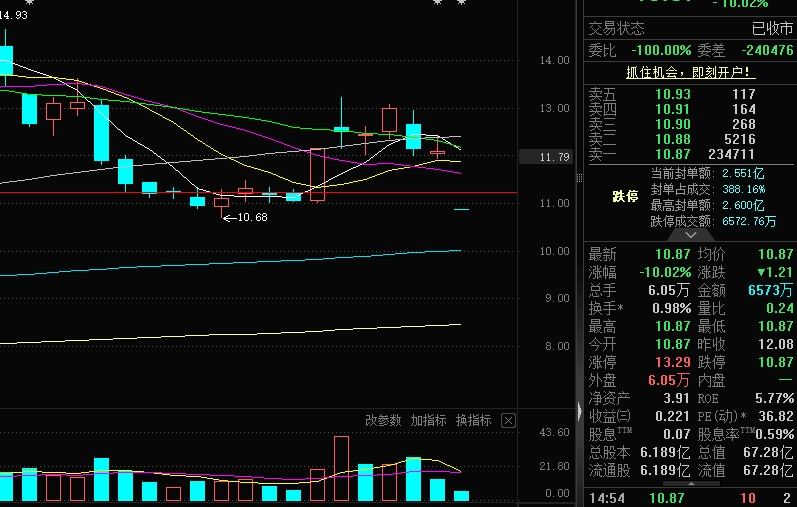Click the 量比 0.24 value
797x507 pixels.
(x=780, y=308)
